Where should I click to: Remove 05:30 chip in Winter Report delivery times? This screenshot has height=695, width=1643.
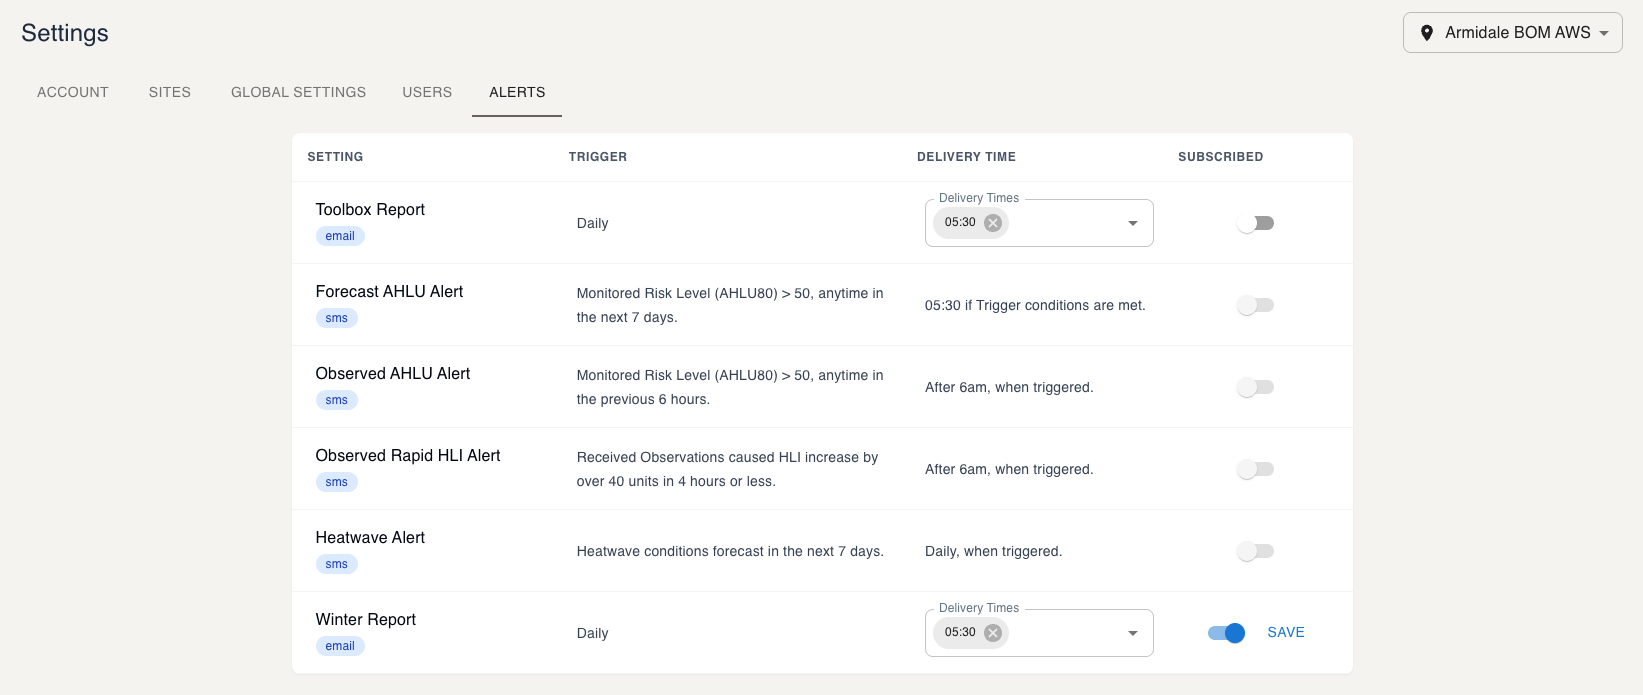tap(992, 633)
